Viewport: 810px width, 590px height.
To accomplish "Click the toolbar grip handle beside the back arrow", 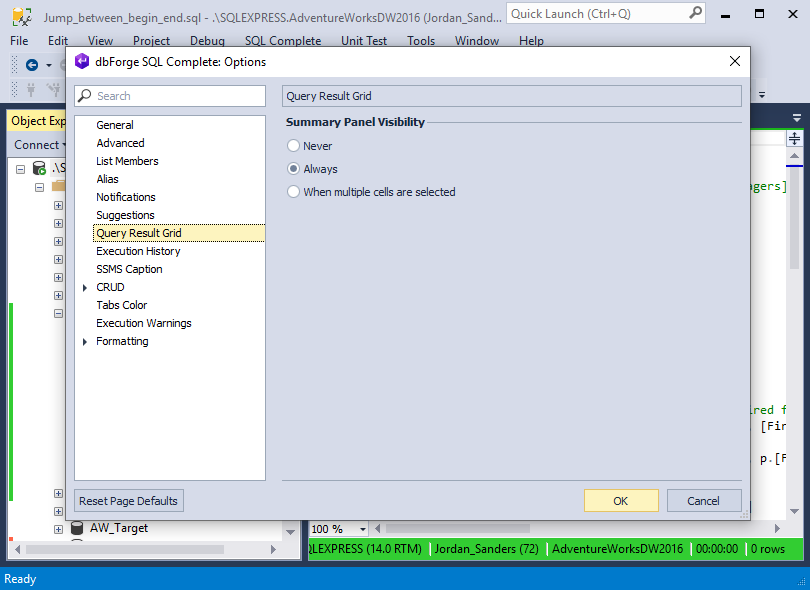I will point(14,65).
